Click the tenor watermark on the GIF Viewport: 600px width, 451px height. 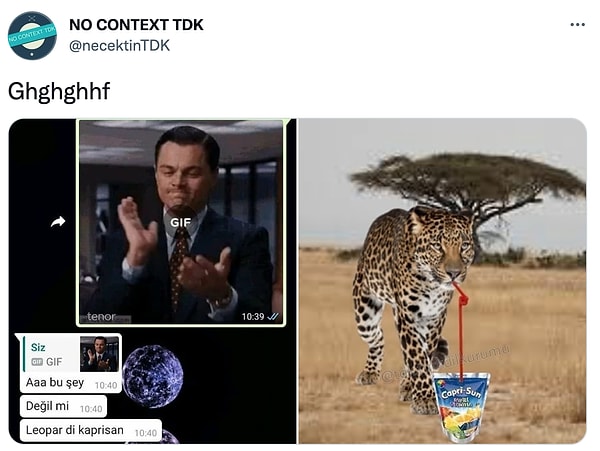pos(101,317)
